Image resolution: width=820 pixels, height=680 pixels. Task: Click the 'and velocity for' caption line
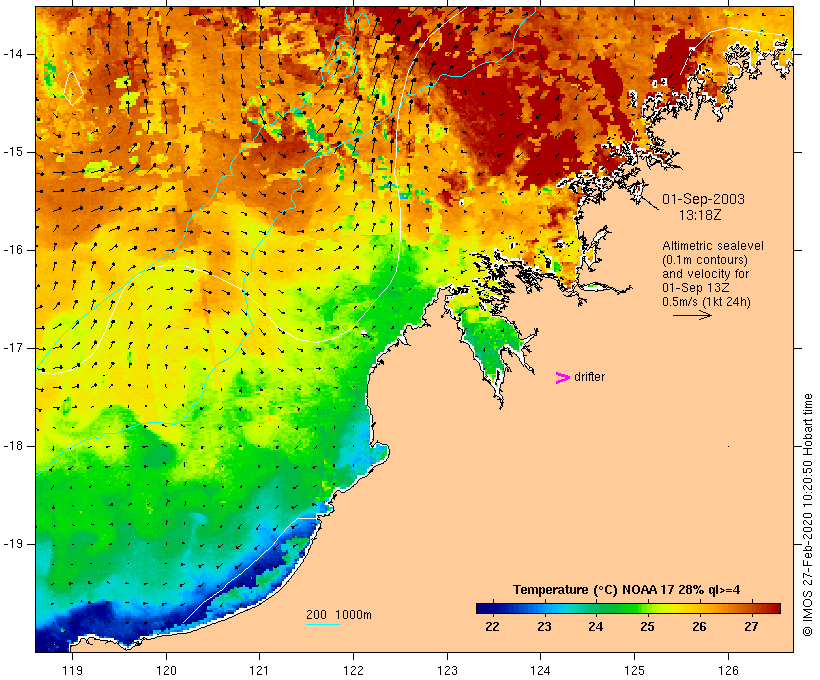pos(705,274)
